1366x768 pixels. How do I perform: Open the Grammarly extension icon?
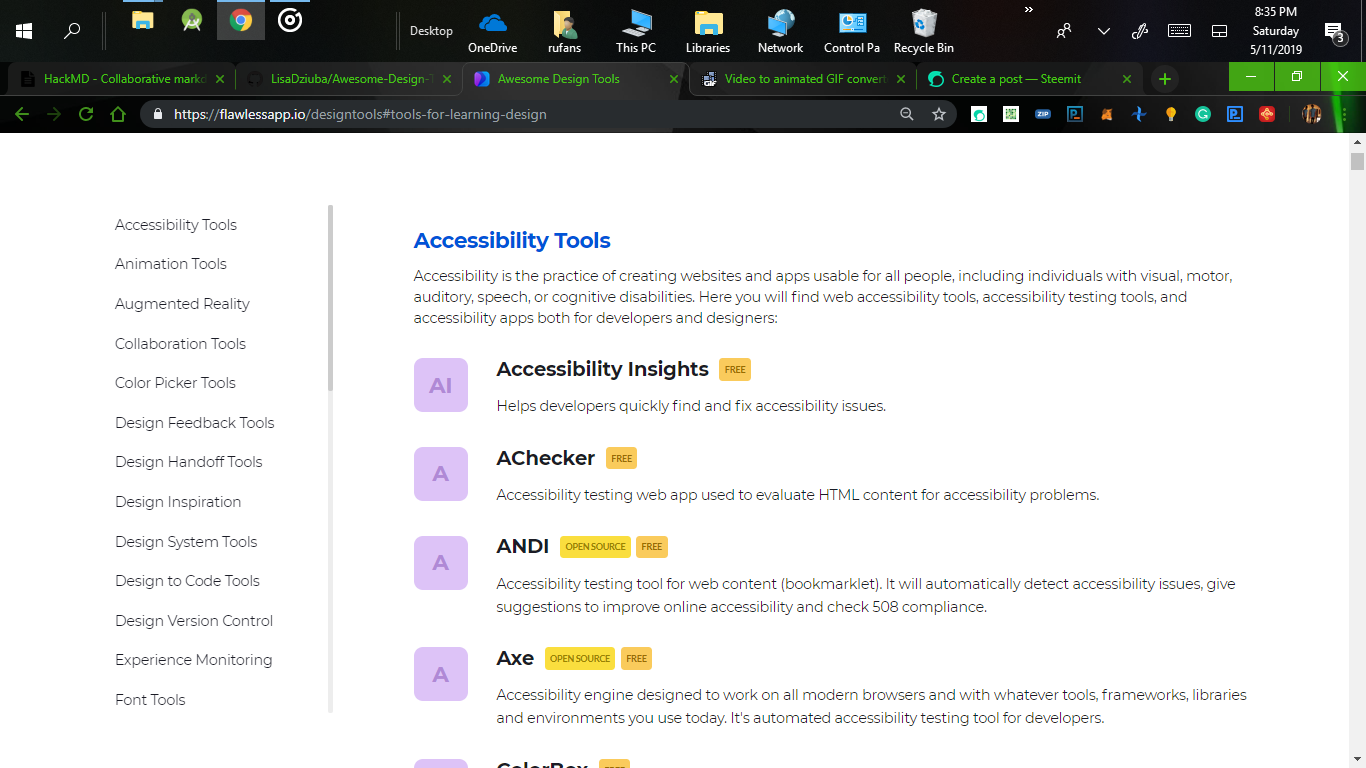[x=1203, y=114]
